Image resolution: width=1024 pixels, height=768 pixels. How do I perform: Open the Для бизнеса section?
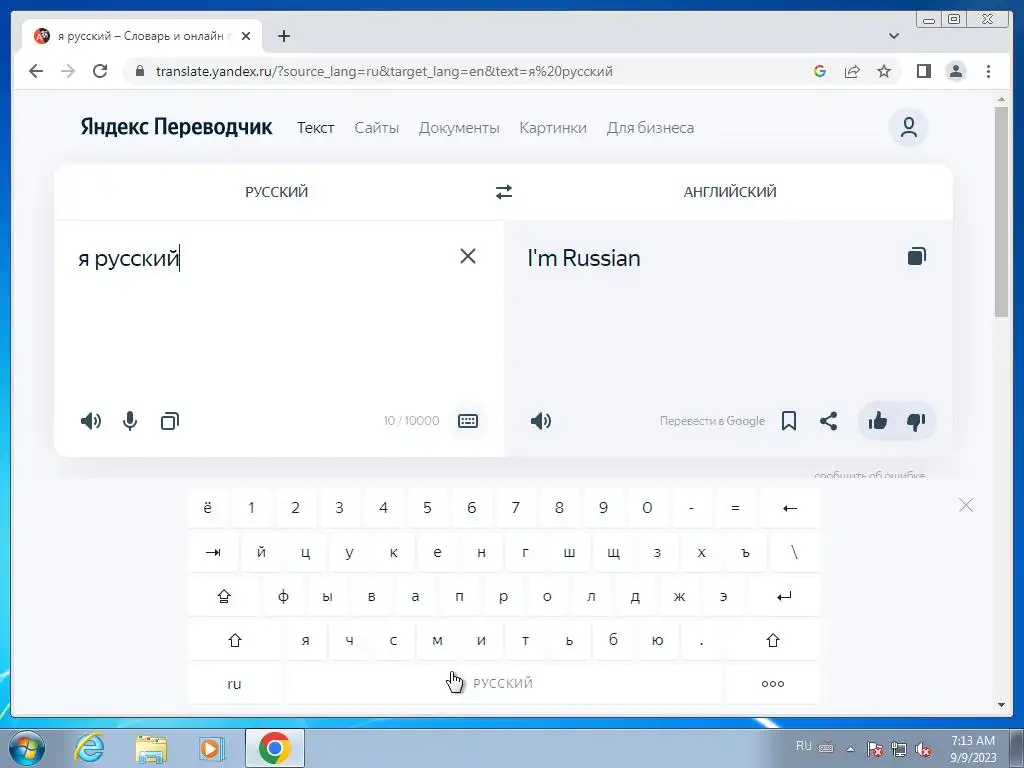tap(650, 128)
